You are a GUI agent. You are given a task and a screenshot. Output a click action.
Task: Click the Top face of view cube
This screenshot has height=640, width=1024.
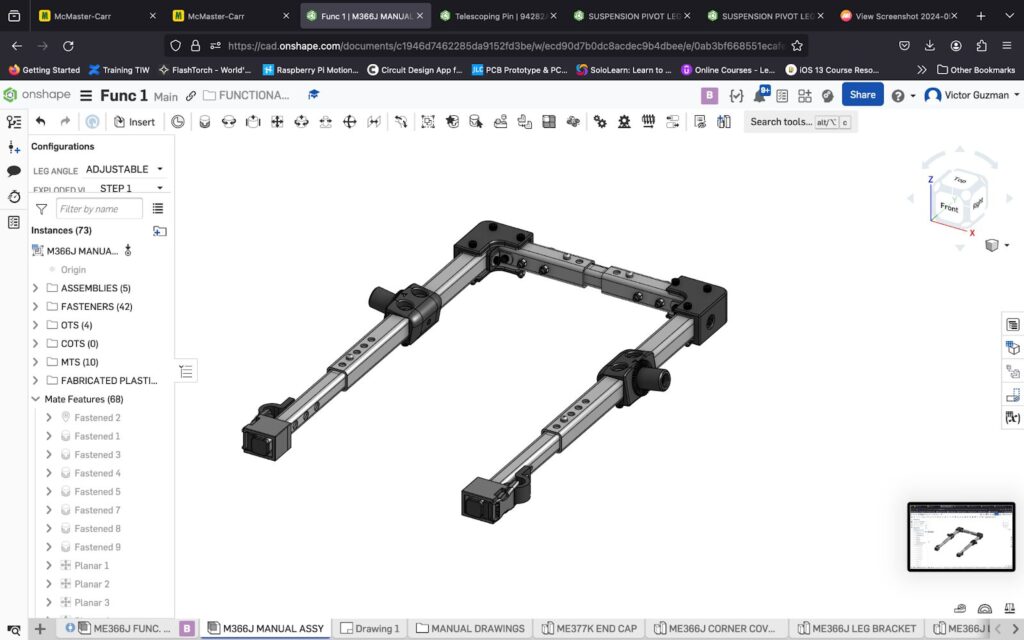click(x=959, y=180)
